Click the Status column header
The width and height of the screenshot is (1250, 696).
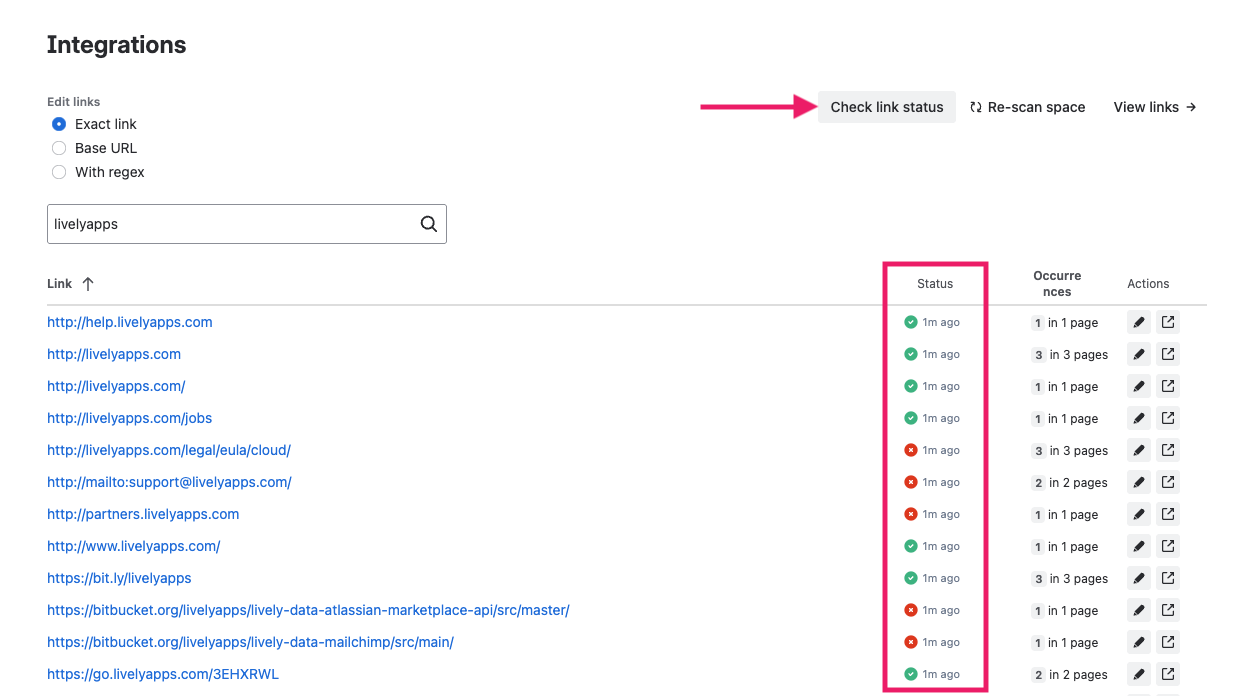[935, 284]
